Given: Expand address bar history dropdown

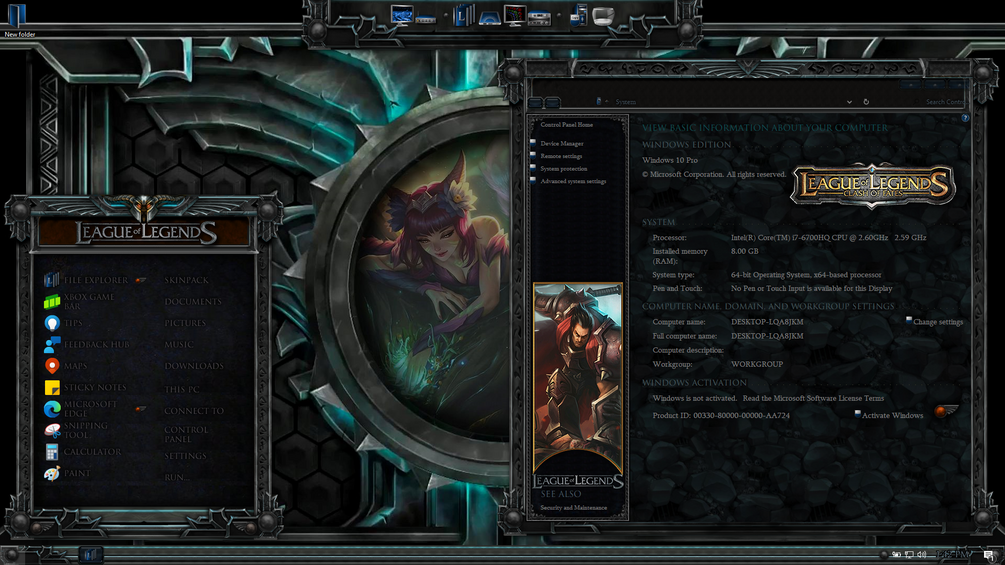Looking at the screenshot, I should [x=849, y=102].
